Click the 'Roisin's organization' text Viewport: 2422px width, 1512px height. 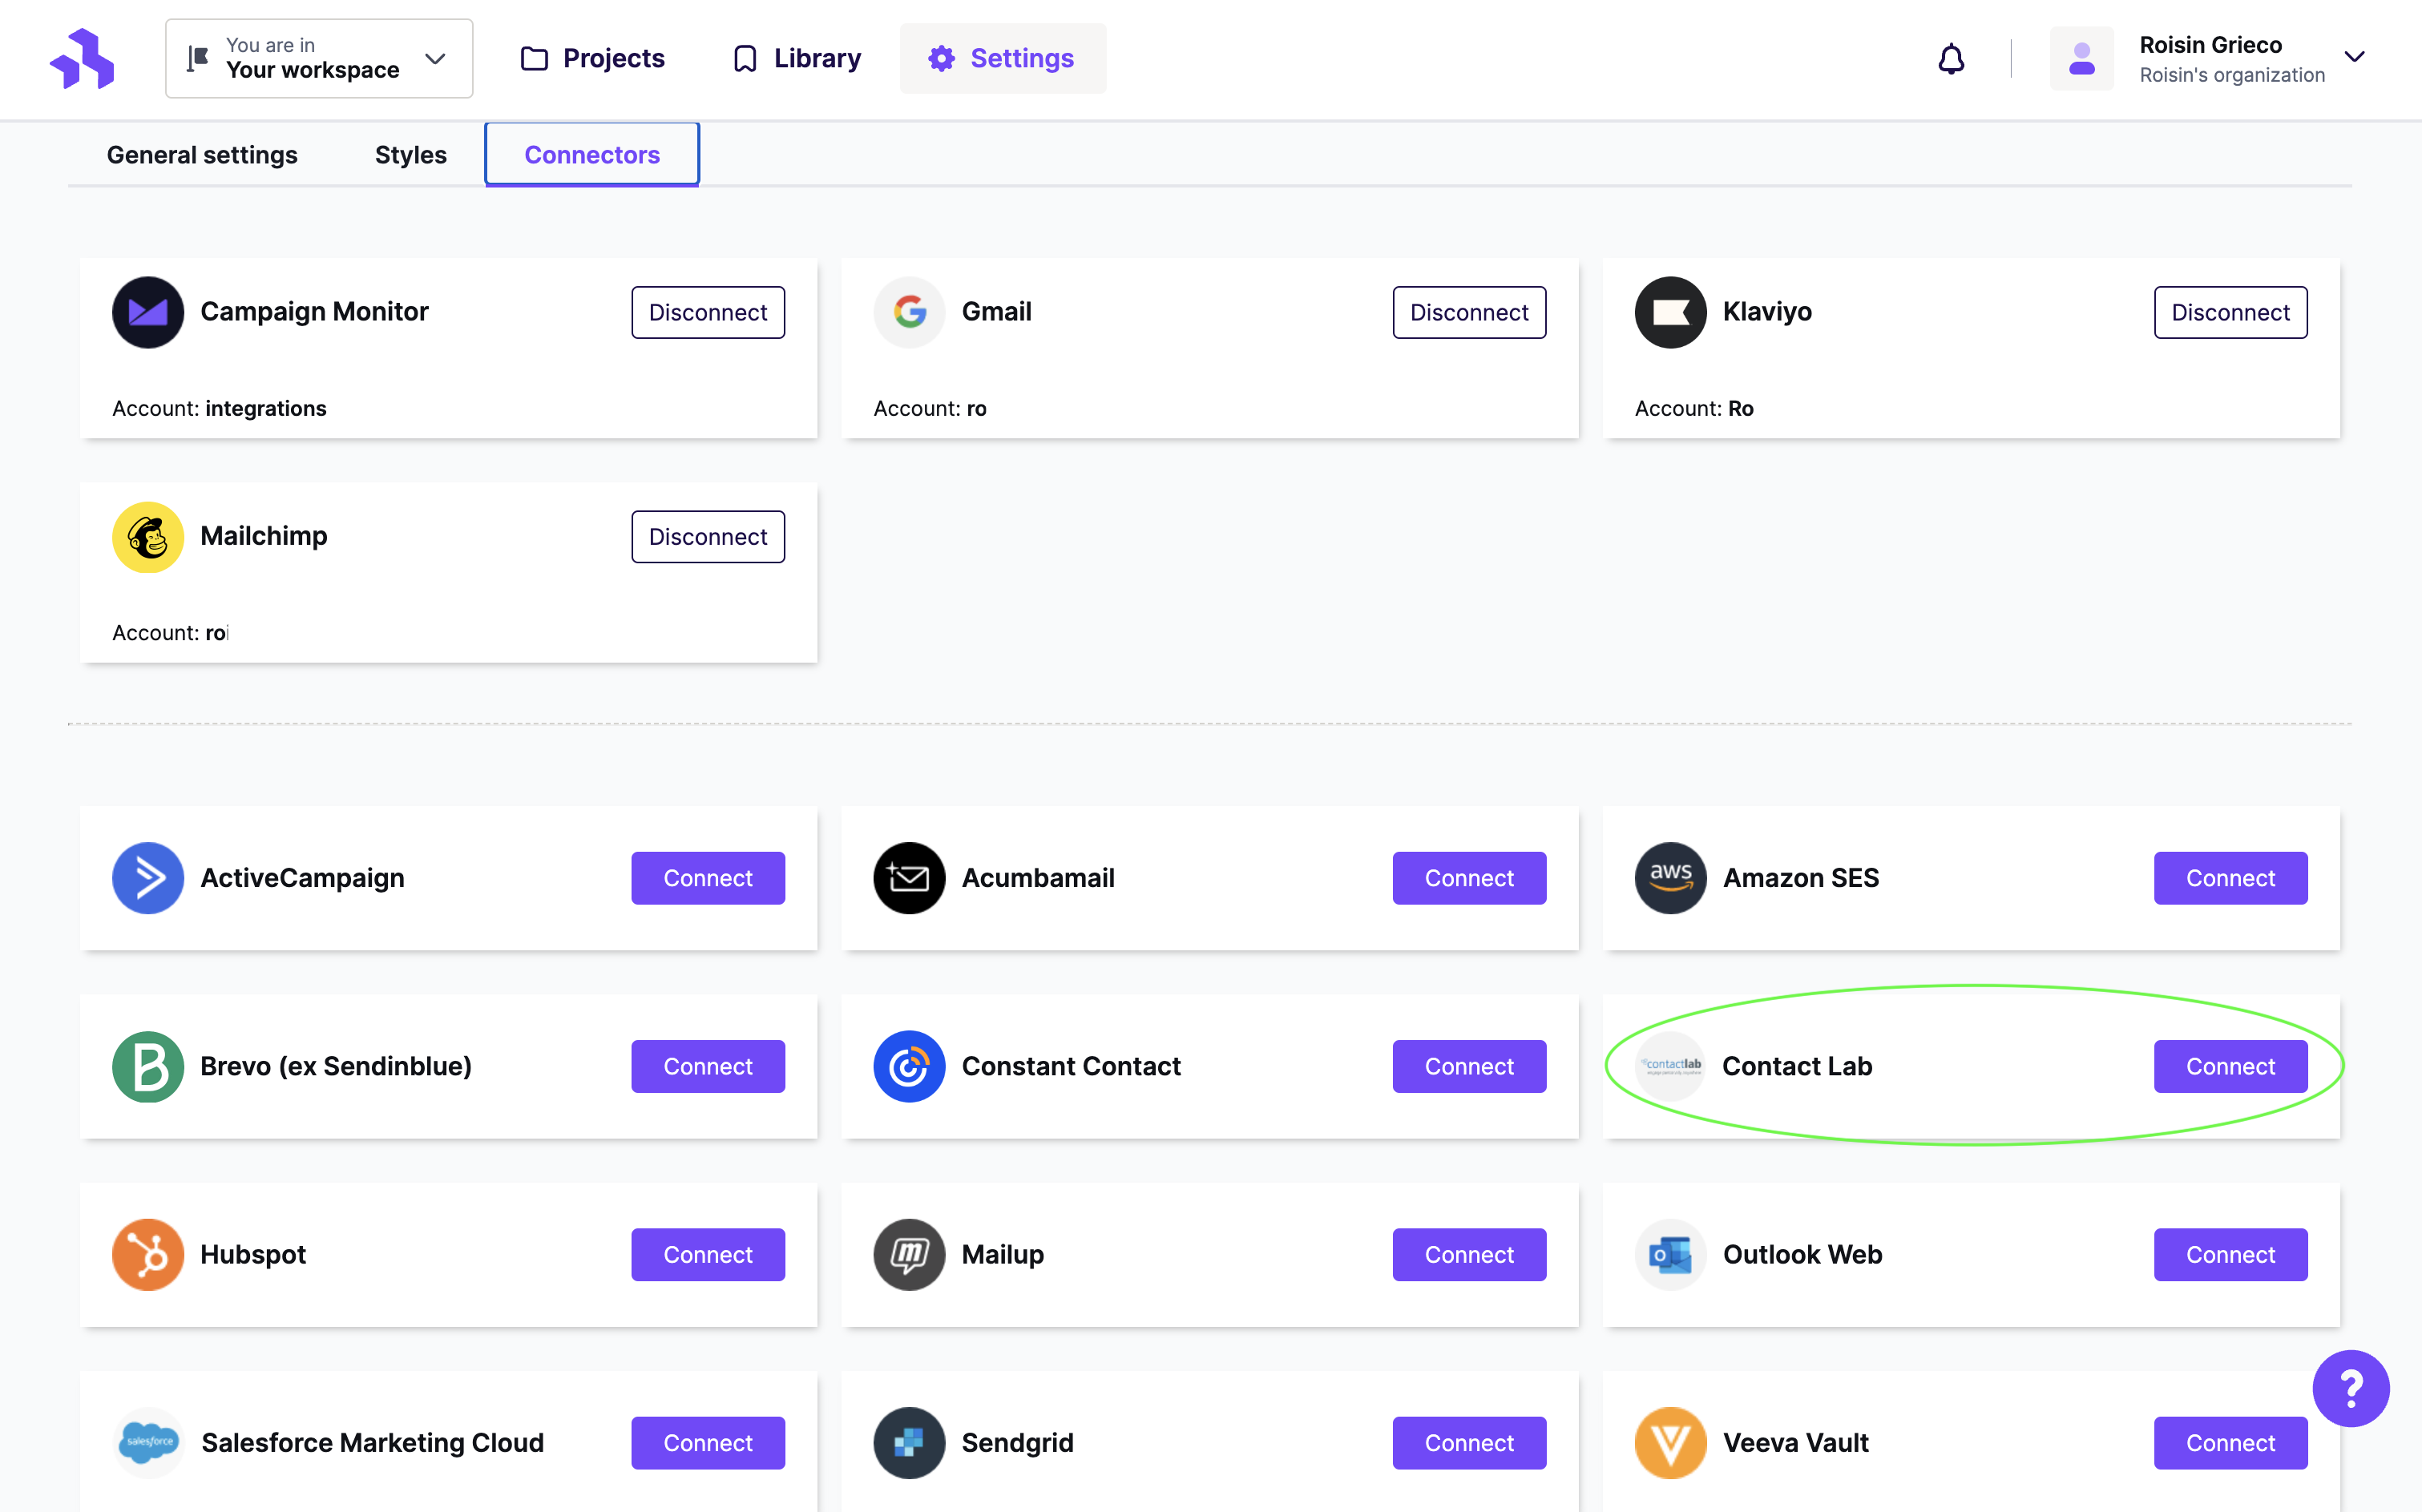(2232, 75)
